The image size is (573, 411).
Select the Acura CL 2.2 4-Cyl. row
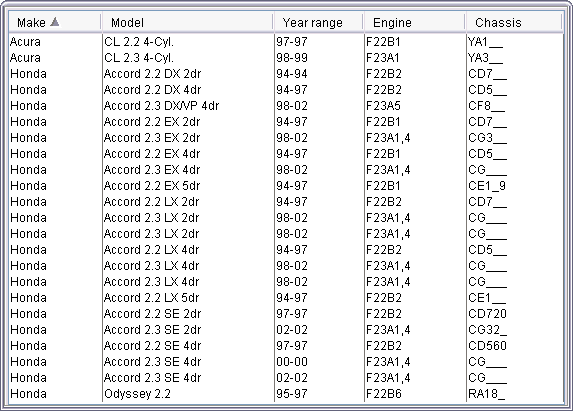(x=286, y=42)
